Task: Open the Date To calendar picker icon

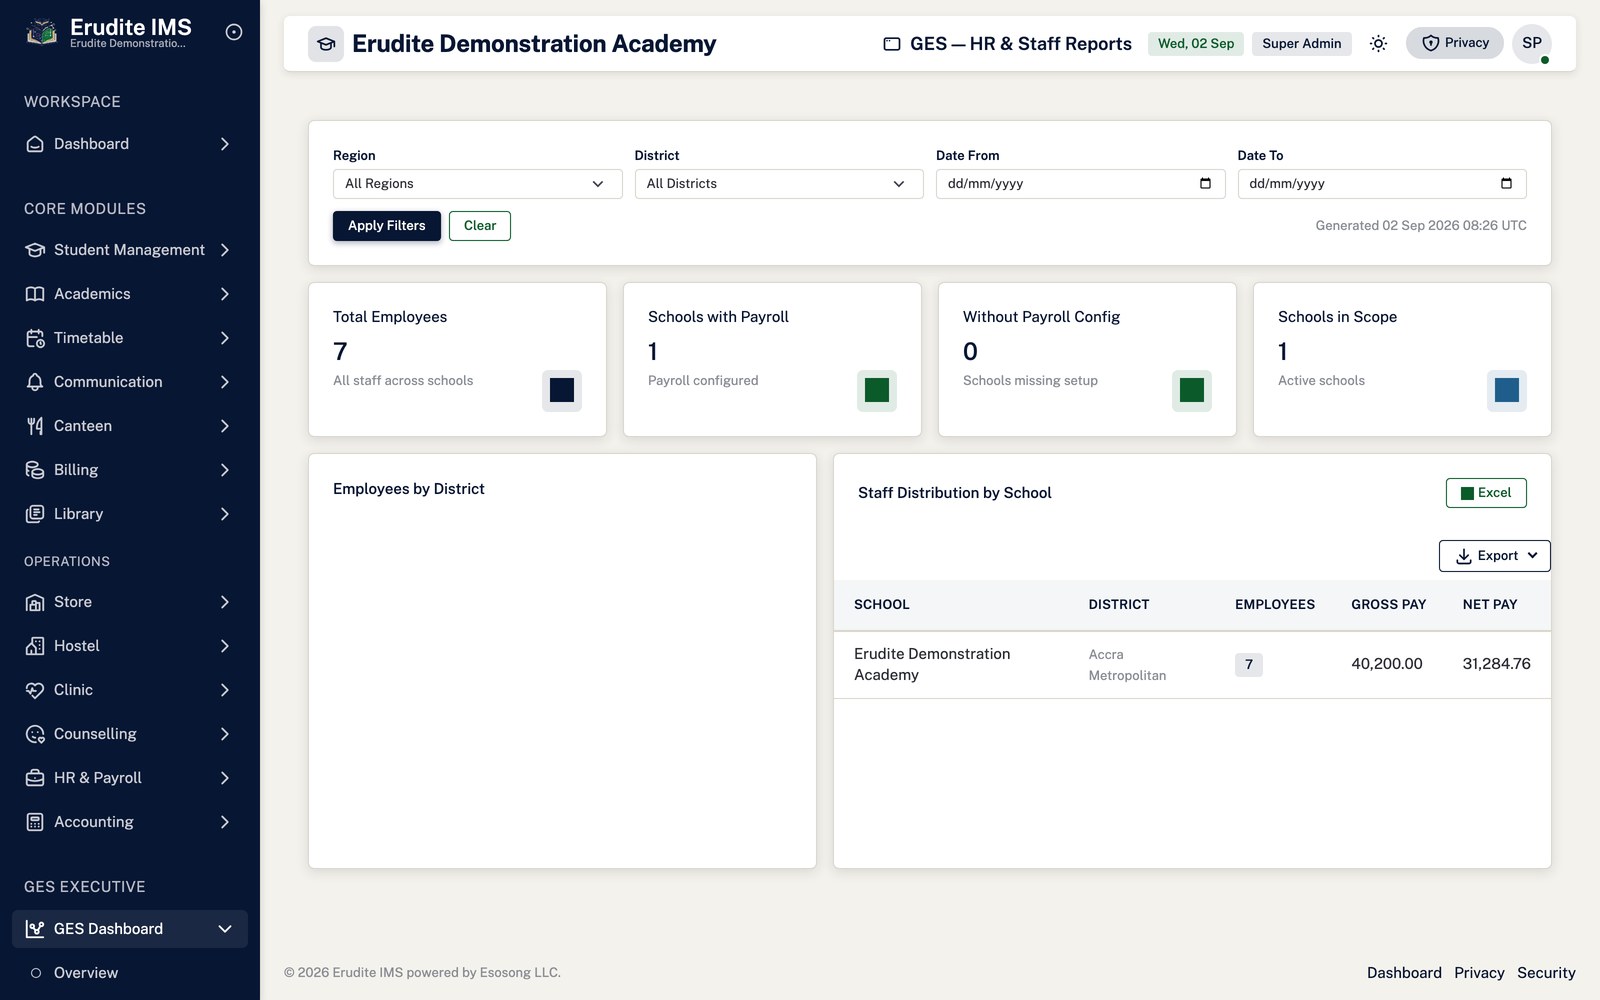Action: (x=1506, y=183)
